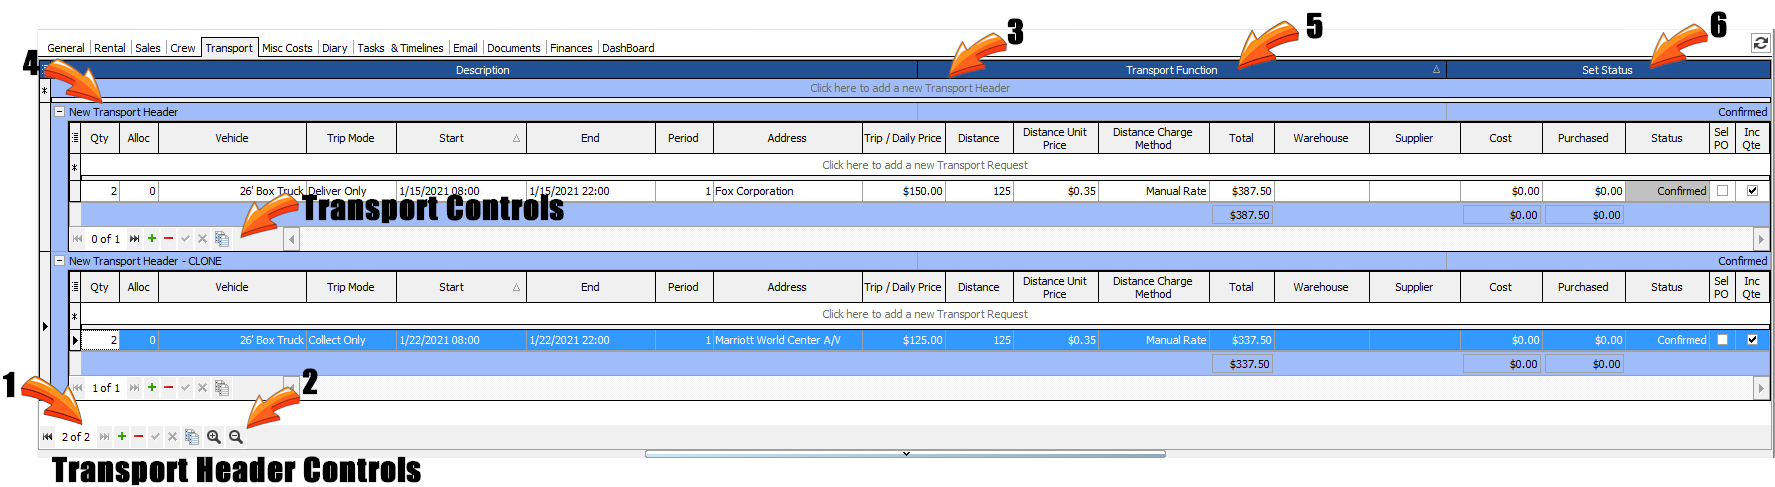
Task: Zoom in using header controls magnifier
Action: coord(213,437)
